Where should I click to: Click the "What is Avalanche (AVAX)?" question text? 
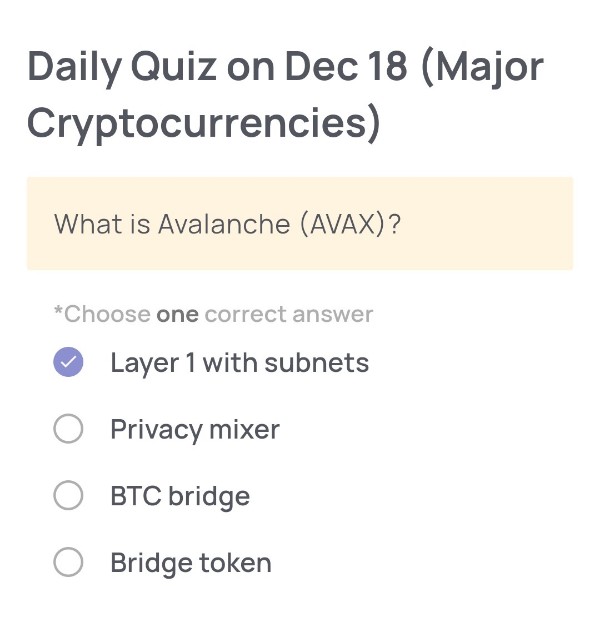point(227,224)
